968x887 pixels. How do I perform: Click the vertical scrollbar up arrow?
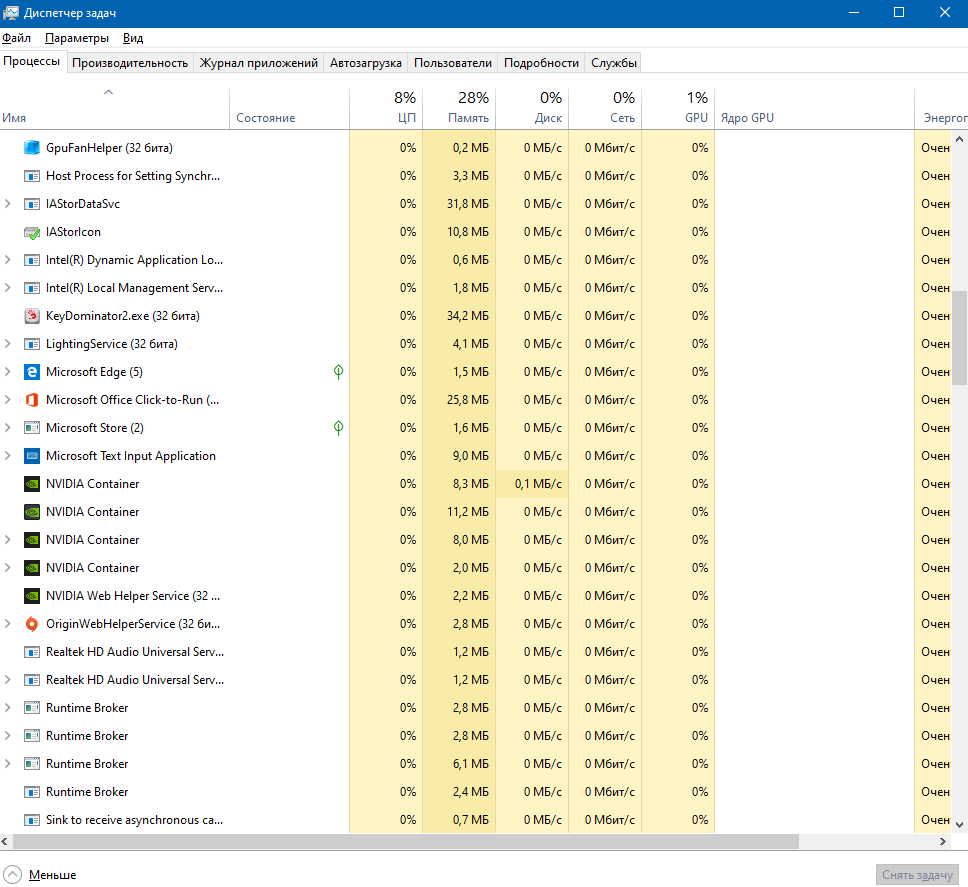(959, 139)
